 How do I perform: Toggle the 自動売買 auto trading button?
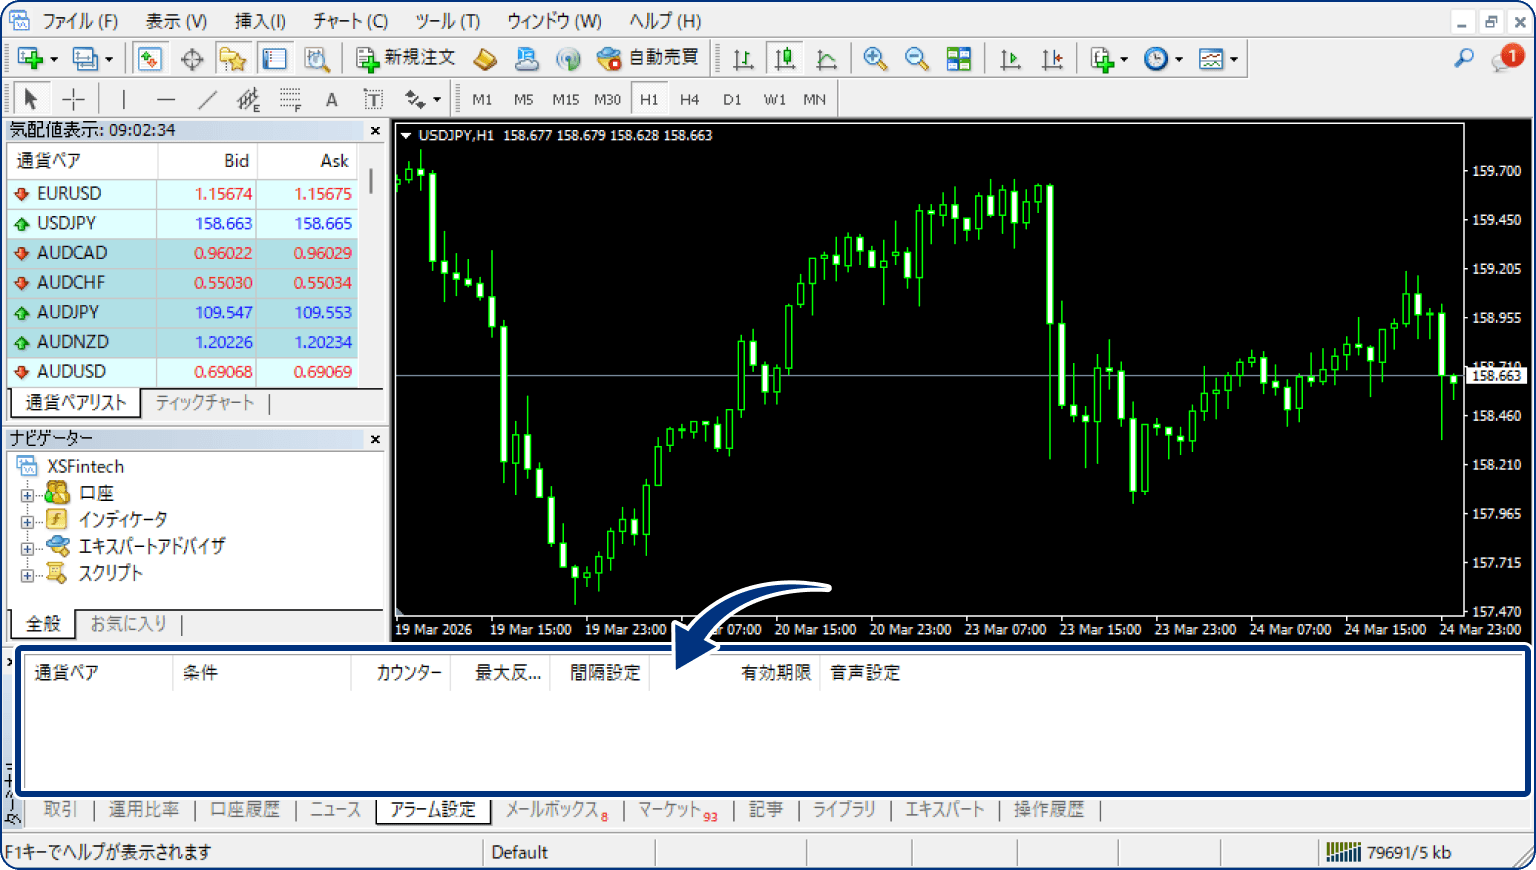coord(648,59)
